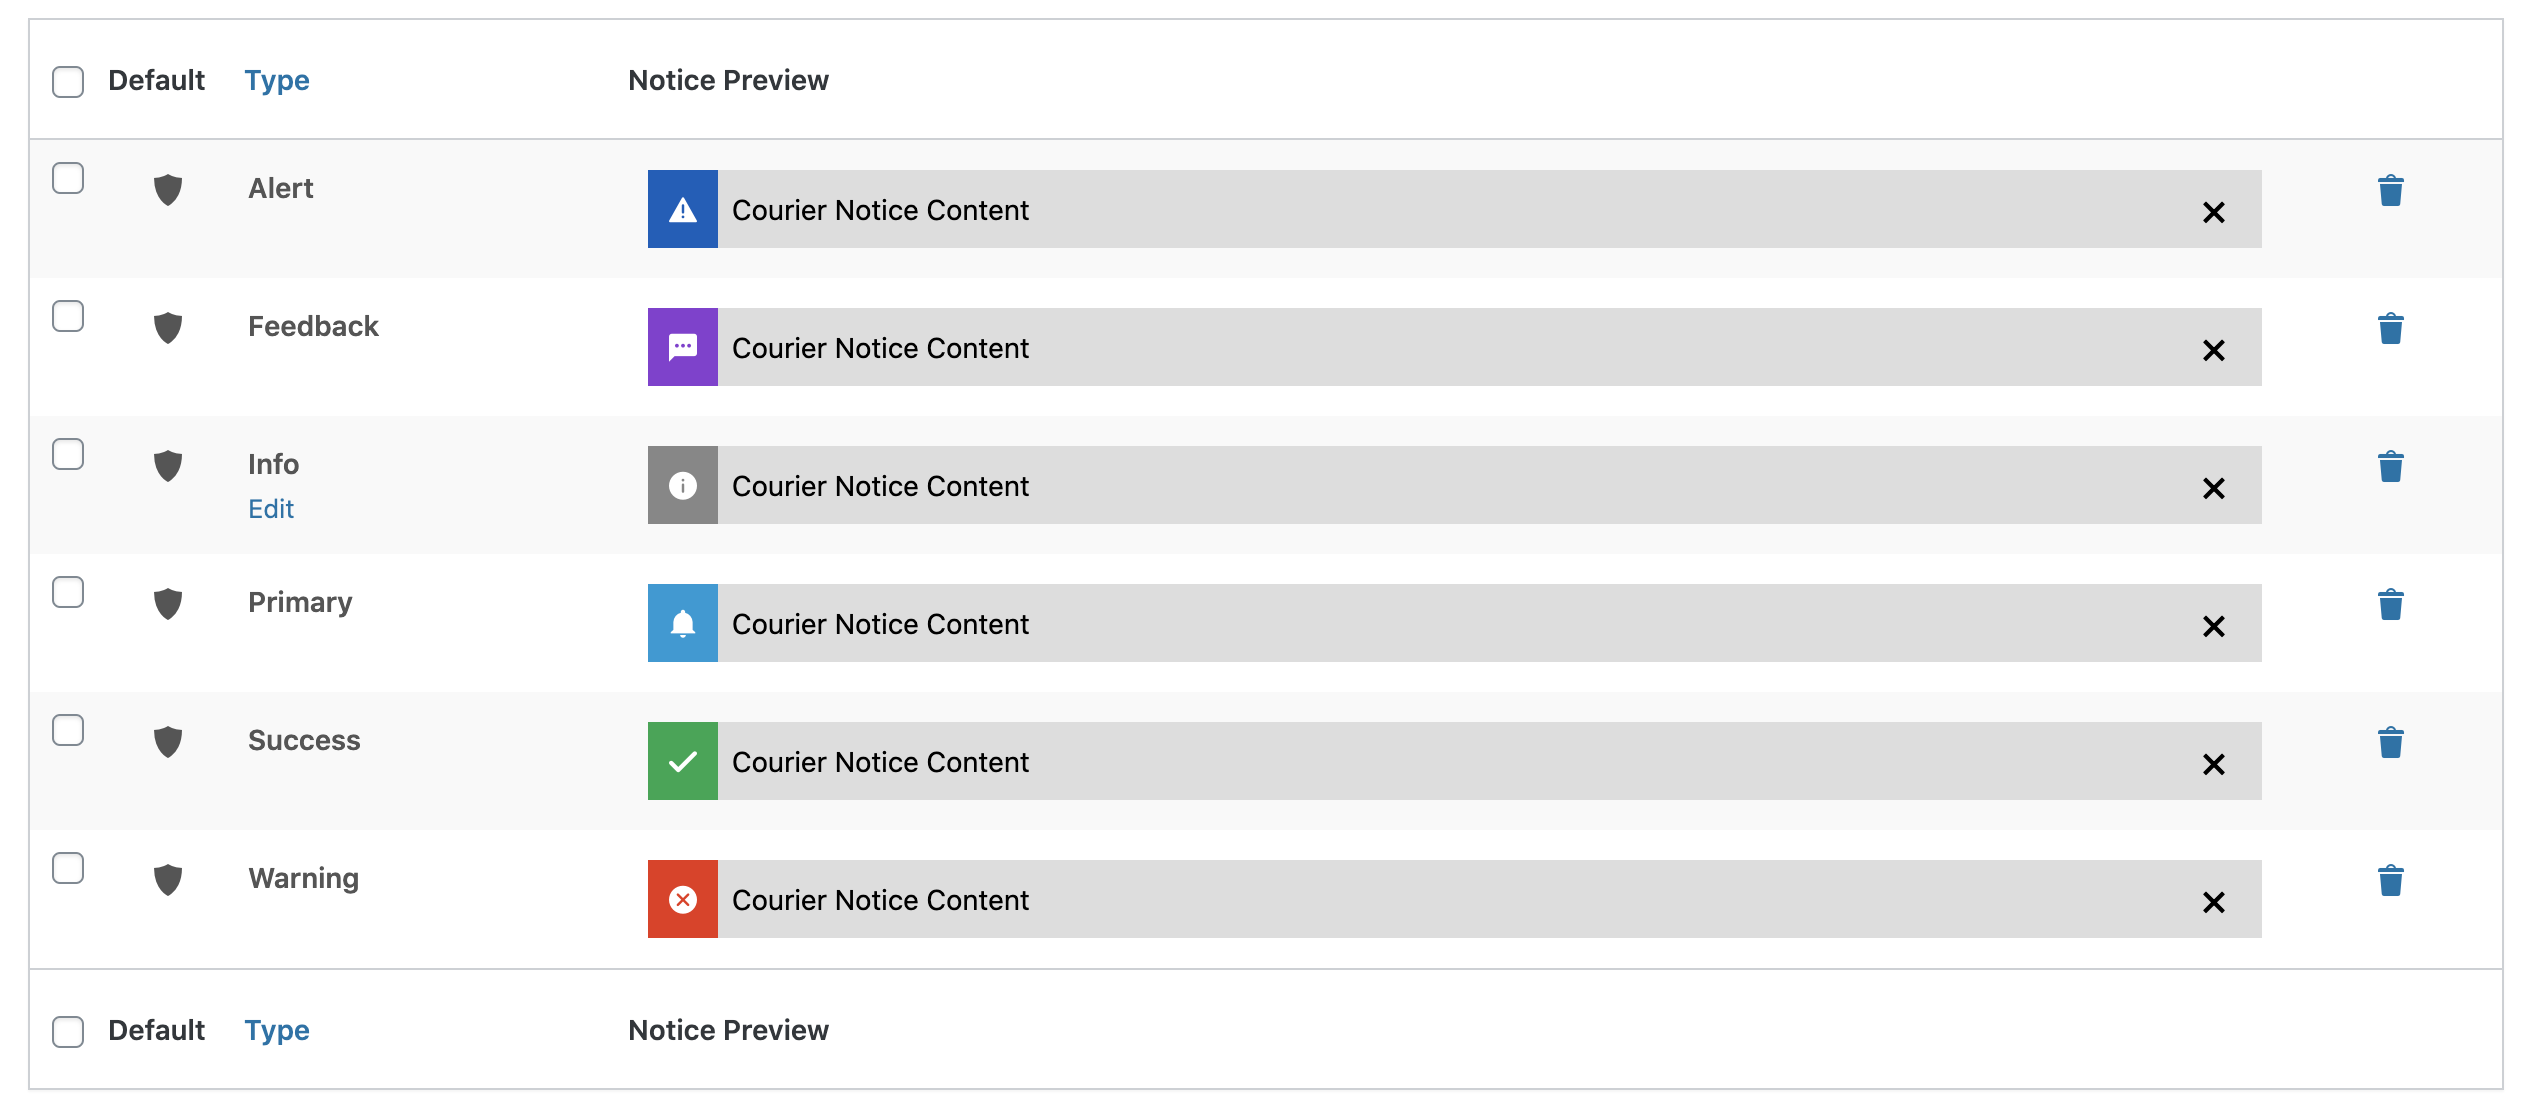Click the Info row shield icon
Image resolution: width=2524 pixels, height=1106 pixels.
pyautogui.click(x=168, y=465)
